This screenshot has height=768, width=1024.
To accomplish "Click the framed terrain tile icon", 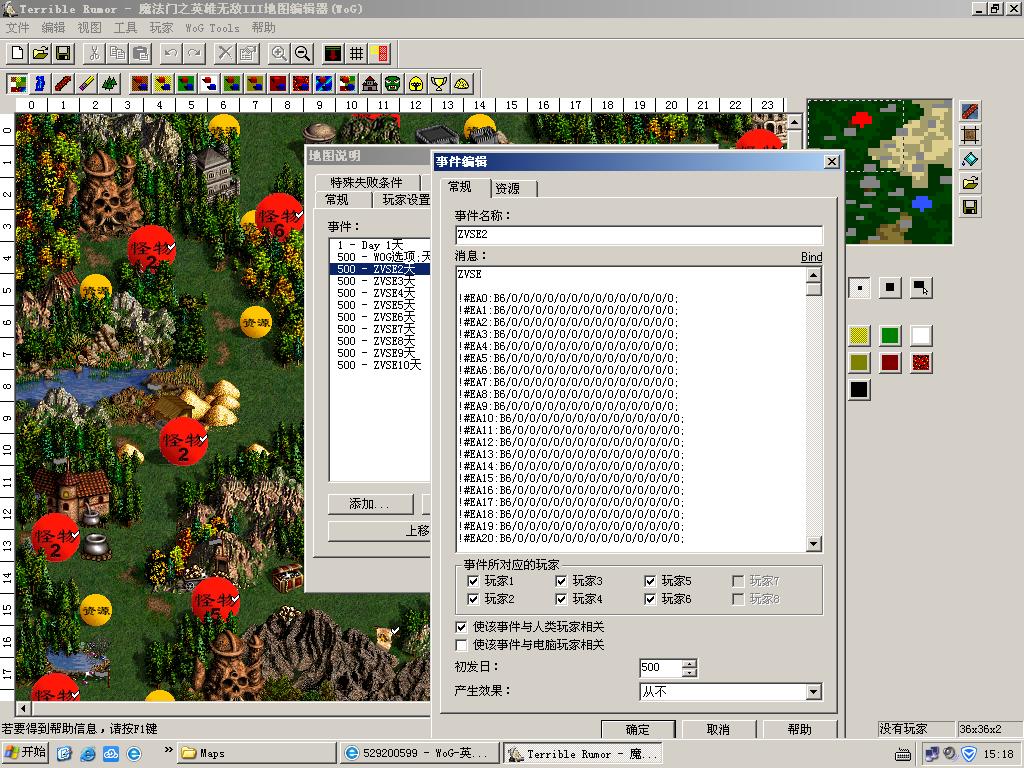I will (x=970, y=135).
